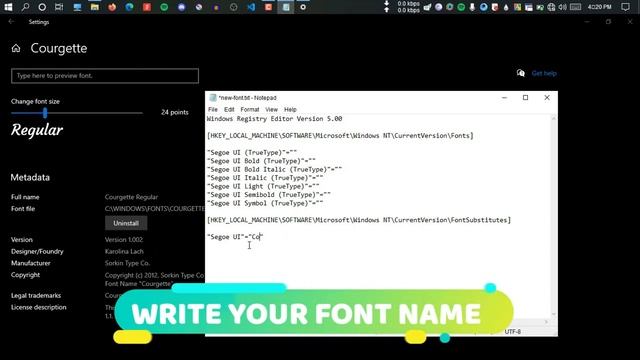Click the line "Segoe UI Symbol (TrueType)"
Image resolution: width=640 pixels, height=360 pixels.
(x=265, y=203)
